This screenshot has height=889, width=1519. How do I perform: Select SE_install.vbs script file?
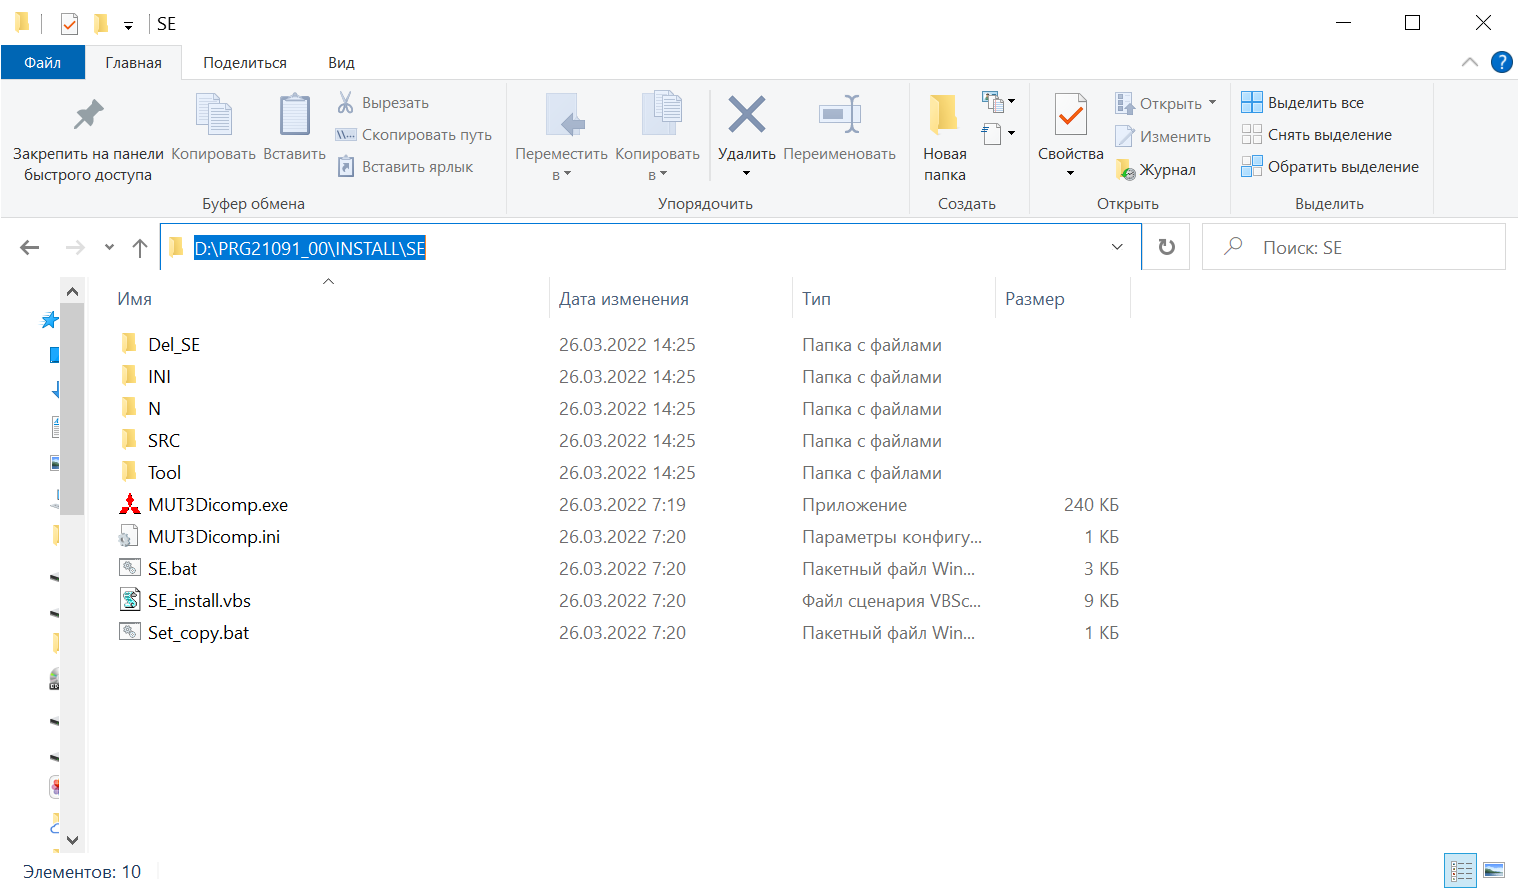click(x=199, y=601)
